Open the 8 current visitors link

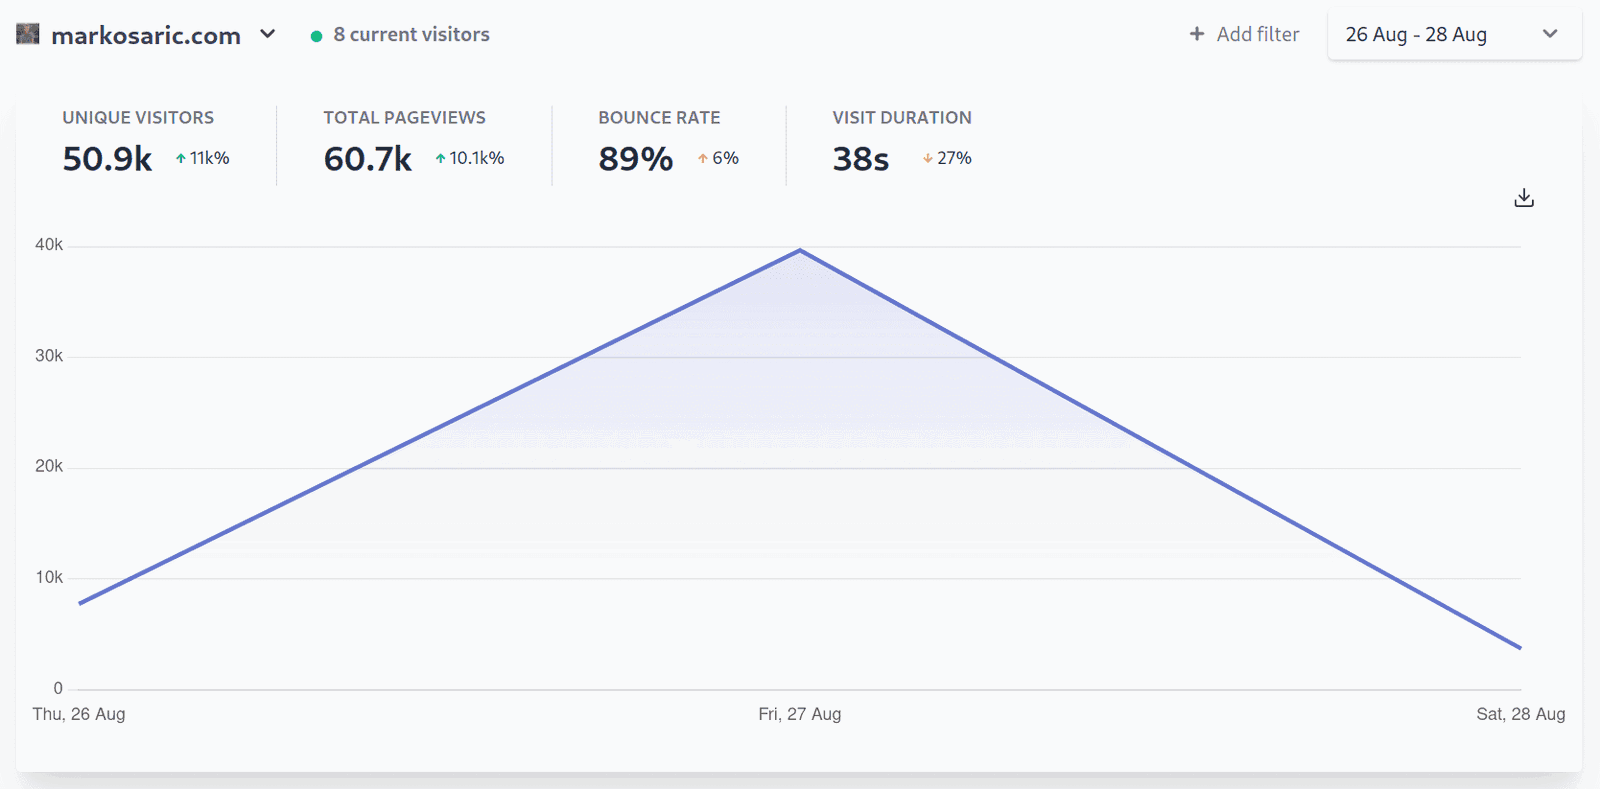coord(411,34)
